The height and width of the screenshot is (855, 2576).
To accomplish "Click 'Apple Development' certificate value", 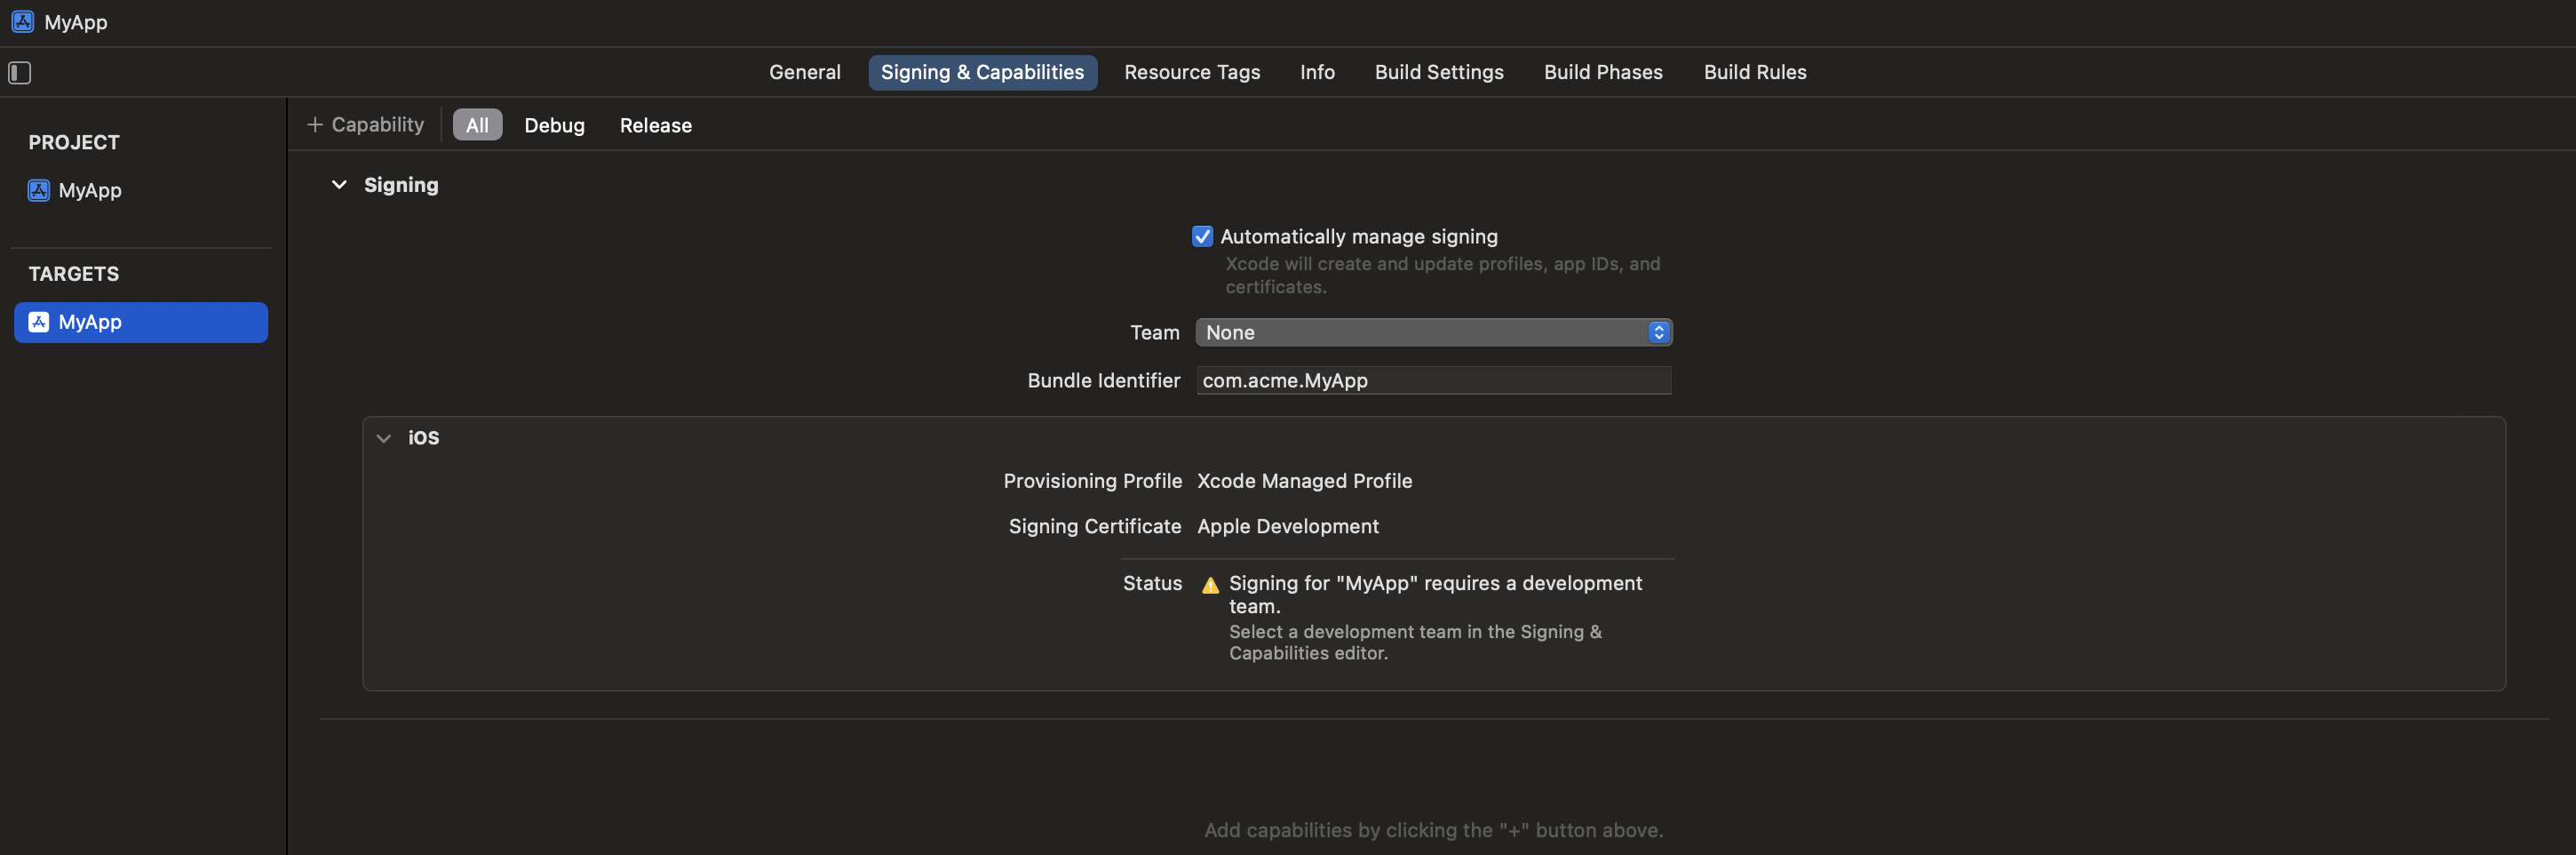I will click(x=1287, y=526).
